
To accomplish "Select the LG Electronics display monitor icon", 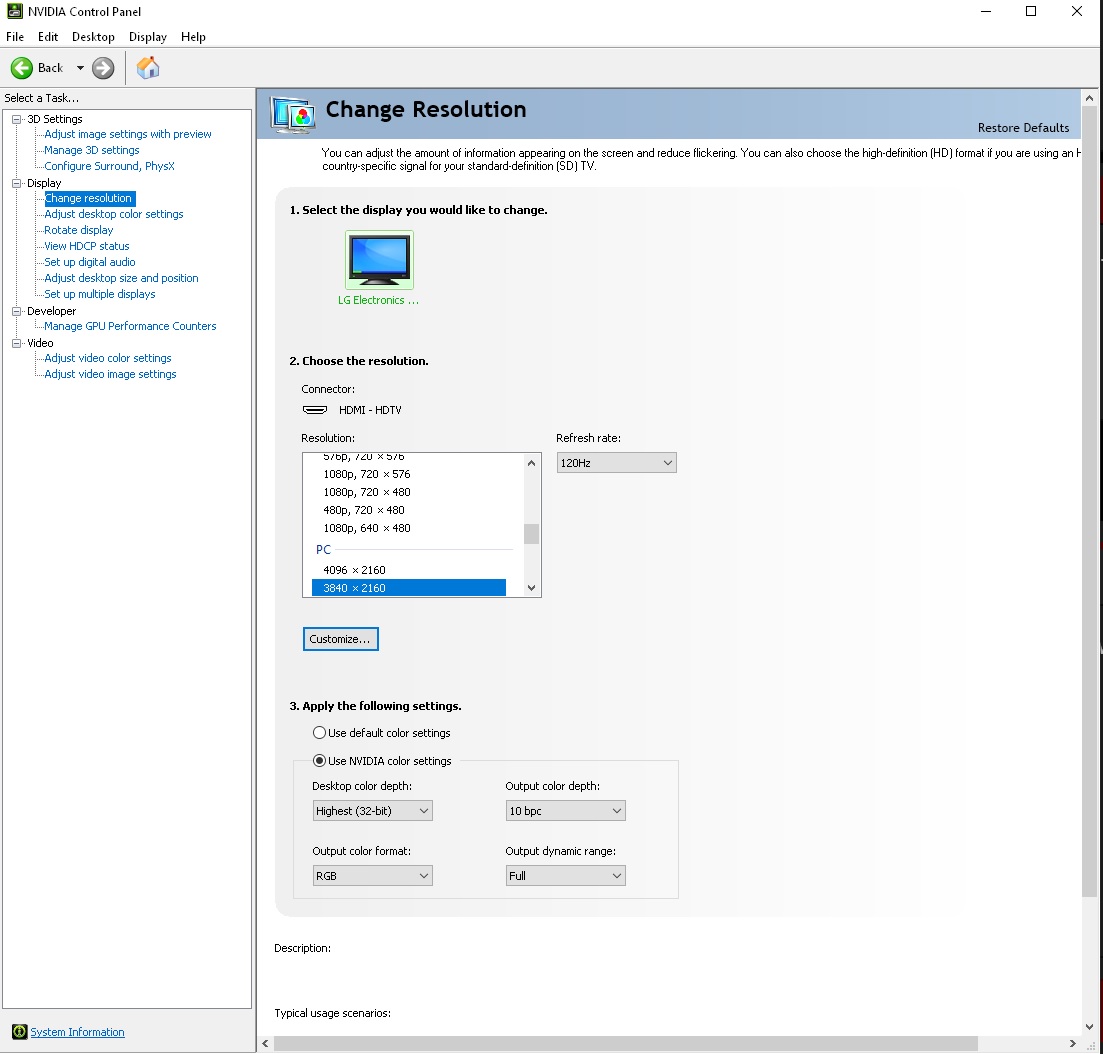I will pyautogui.click(x=379, y=260).
